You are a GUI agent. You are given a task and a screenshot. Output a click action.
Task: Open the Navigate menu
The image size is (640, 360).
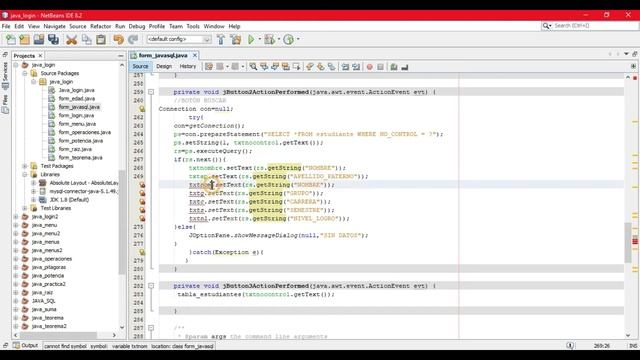(54, 26)
